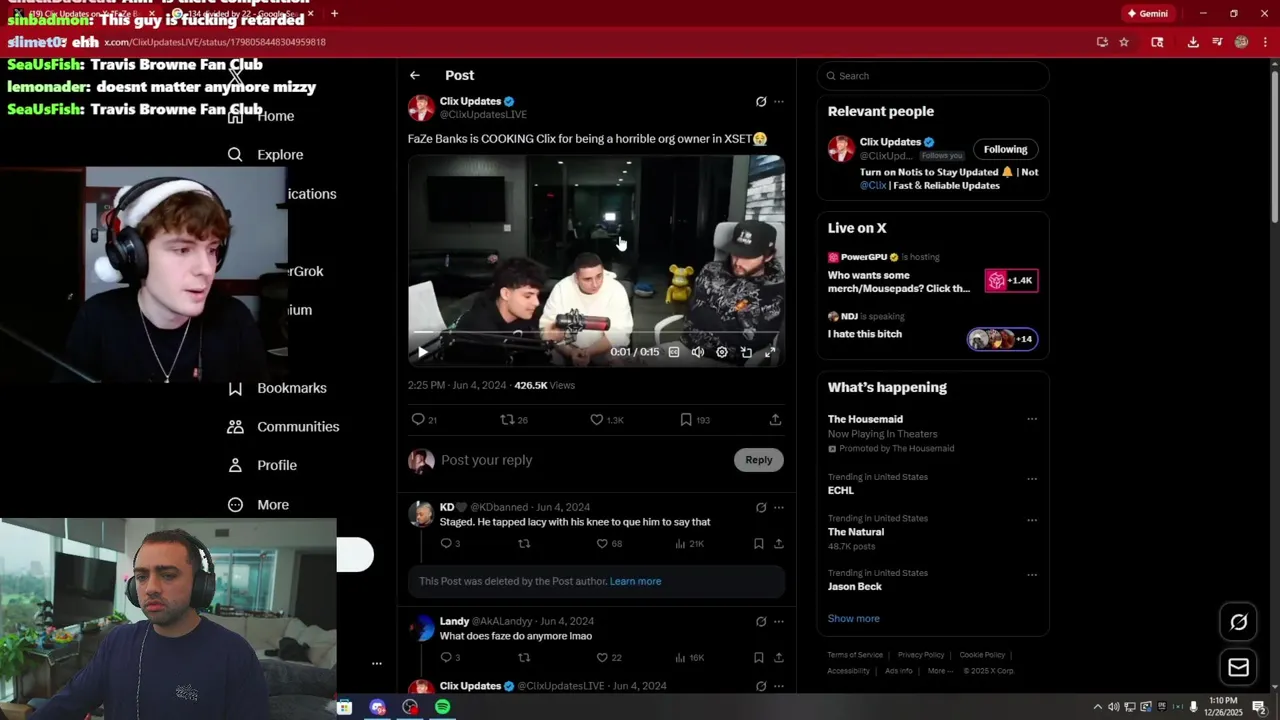Open the Grok floating button
Screen dimensions: 1280x720
1238,622
